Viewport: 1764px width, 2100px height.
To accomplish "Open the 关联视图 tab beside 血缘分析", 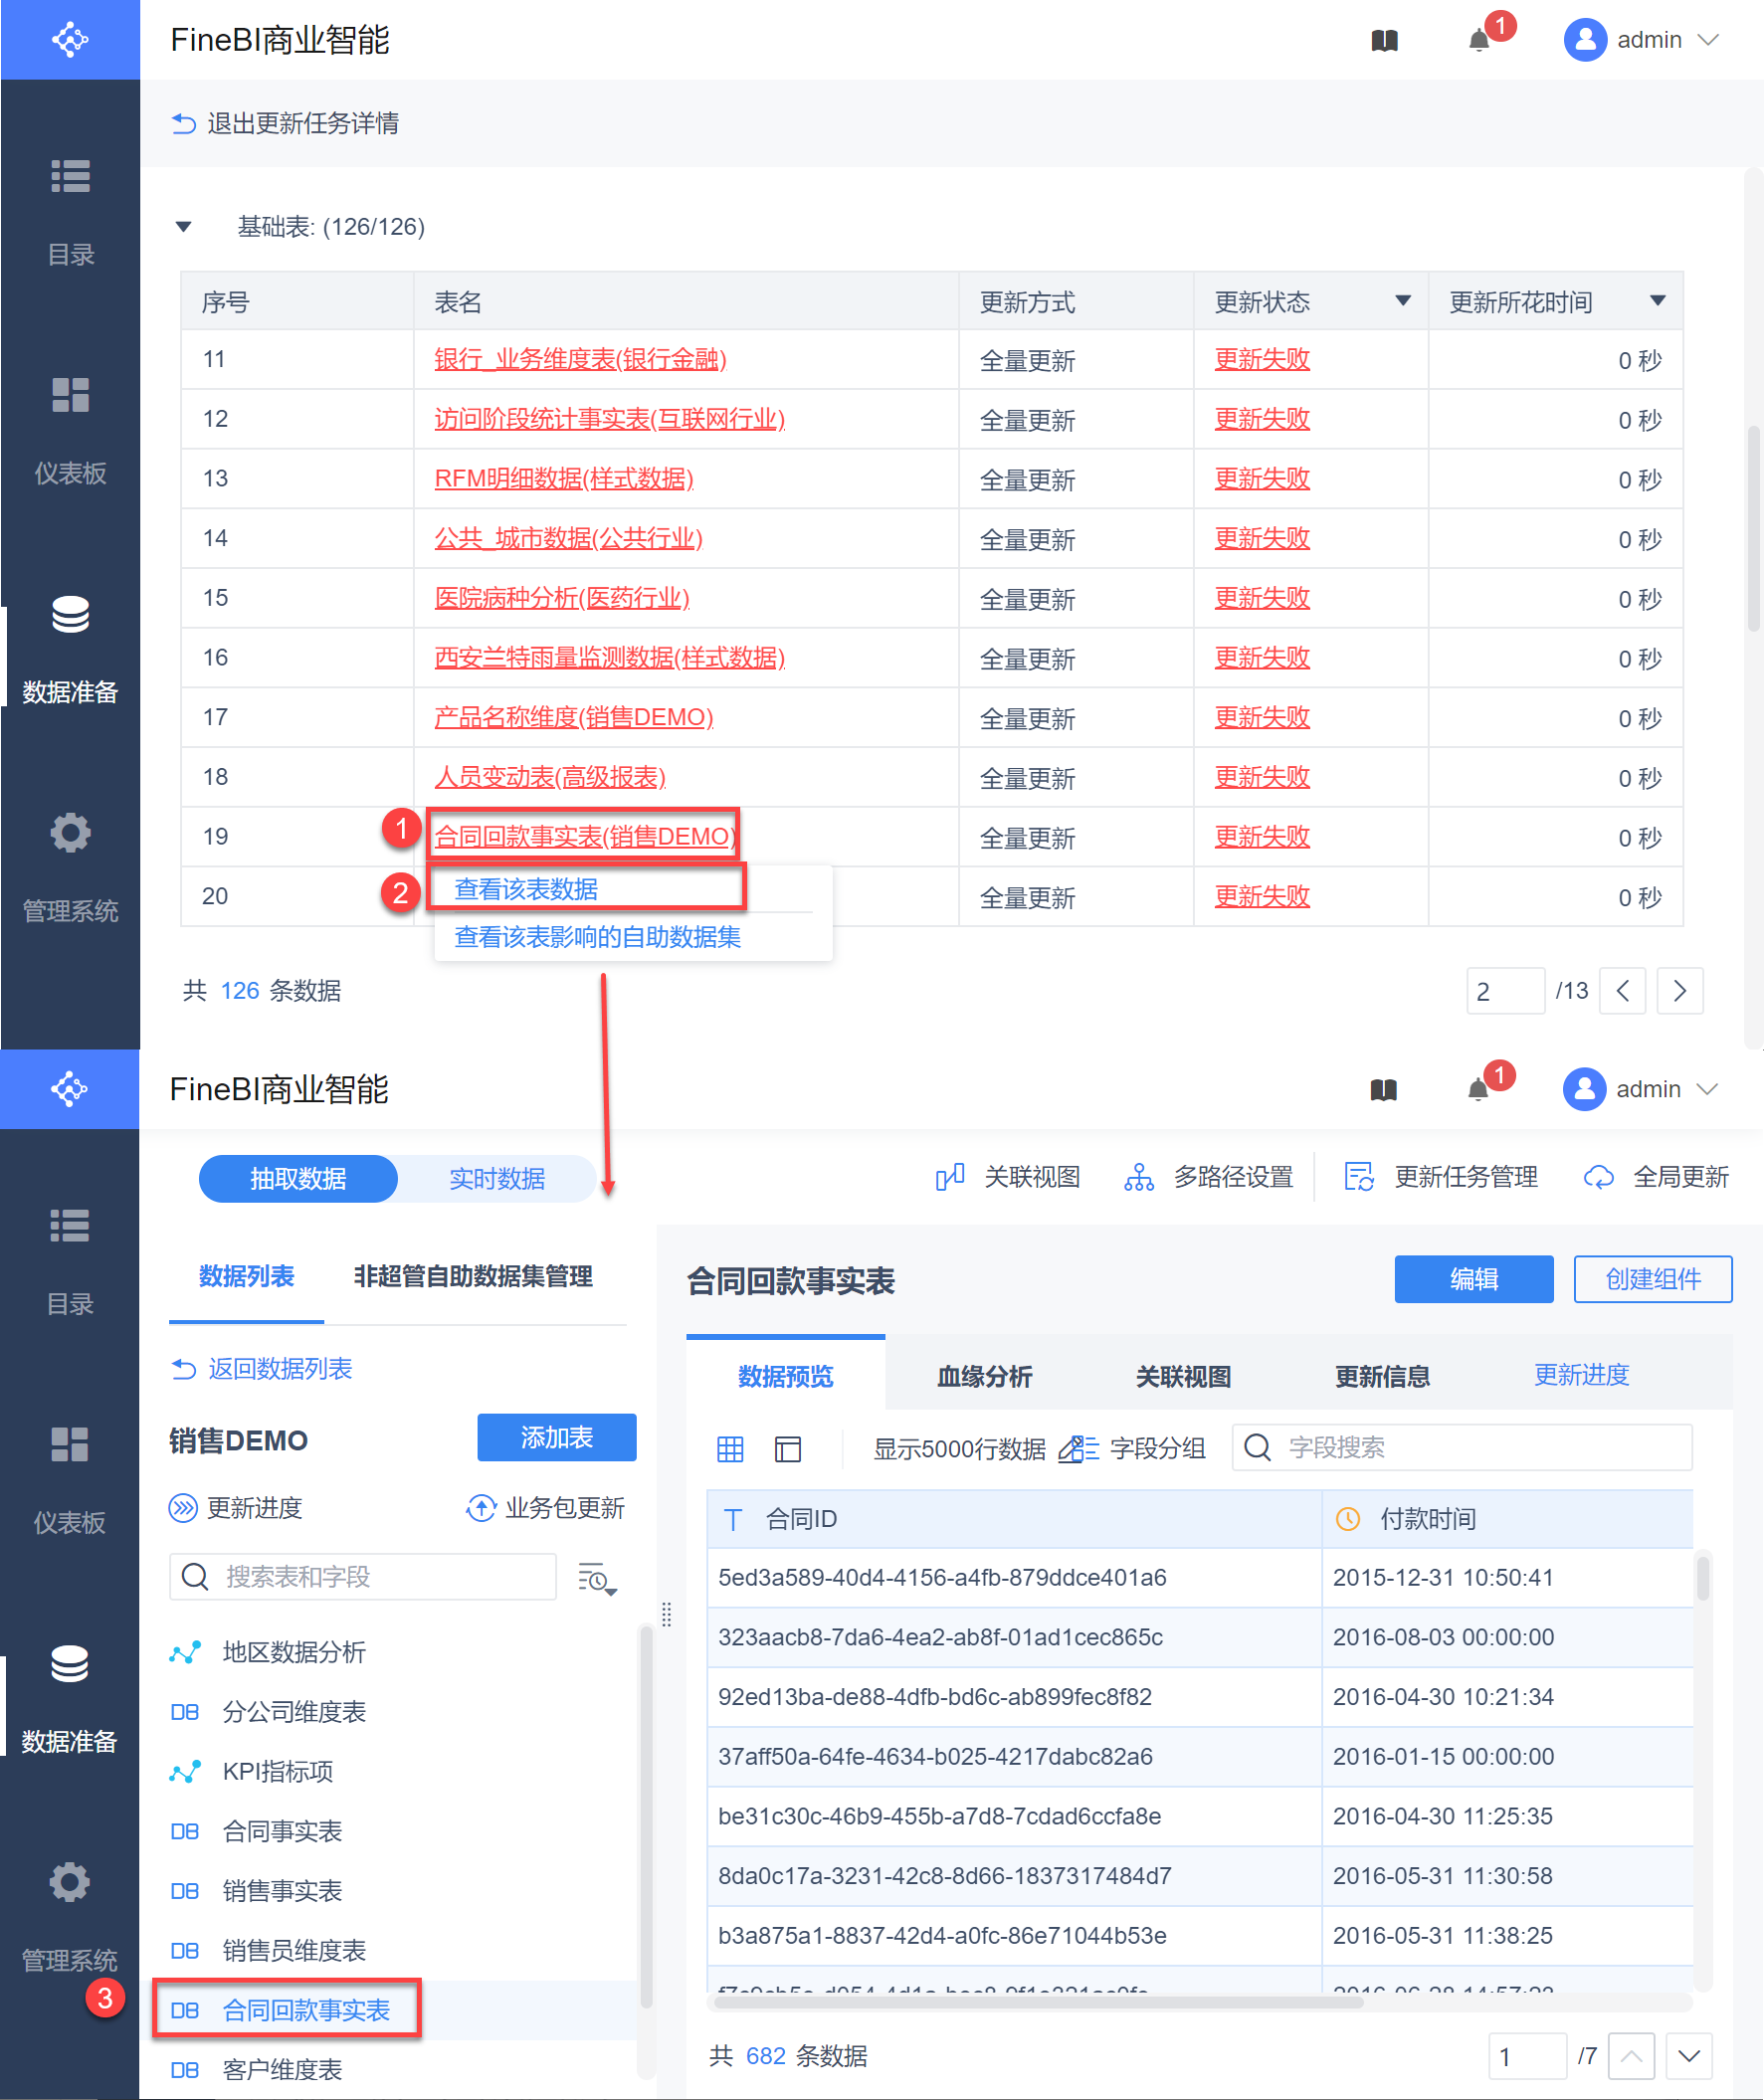I will point(1183,1376).
